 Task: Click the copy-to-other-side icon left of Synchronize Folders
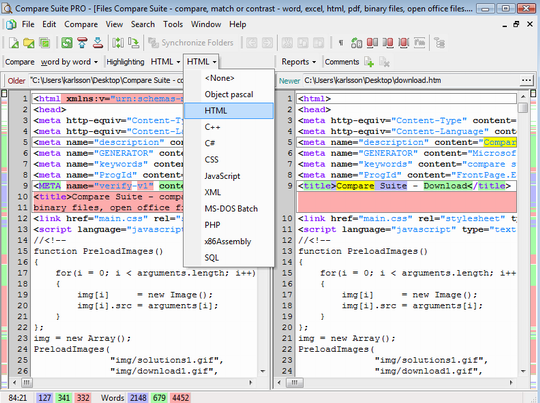[x=134, y=43]
